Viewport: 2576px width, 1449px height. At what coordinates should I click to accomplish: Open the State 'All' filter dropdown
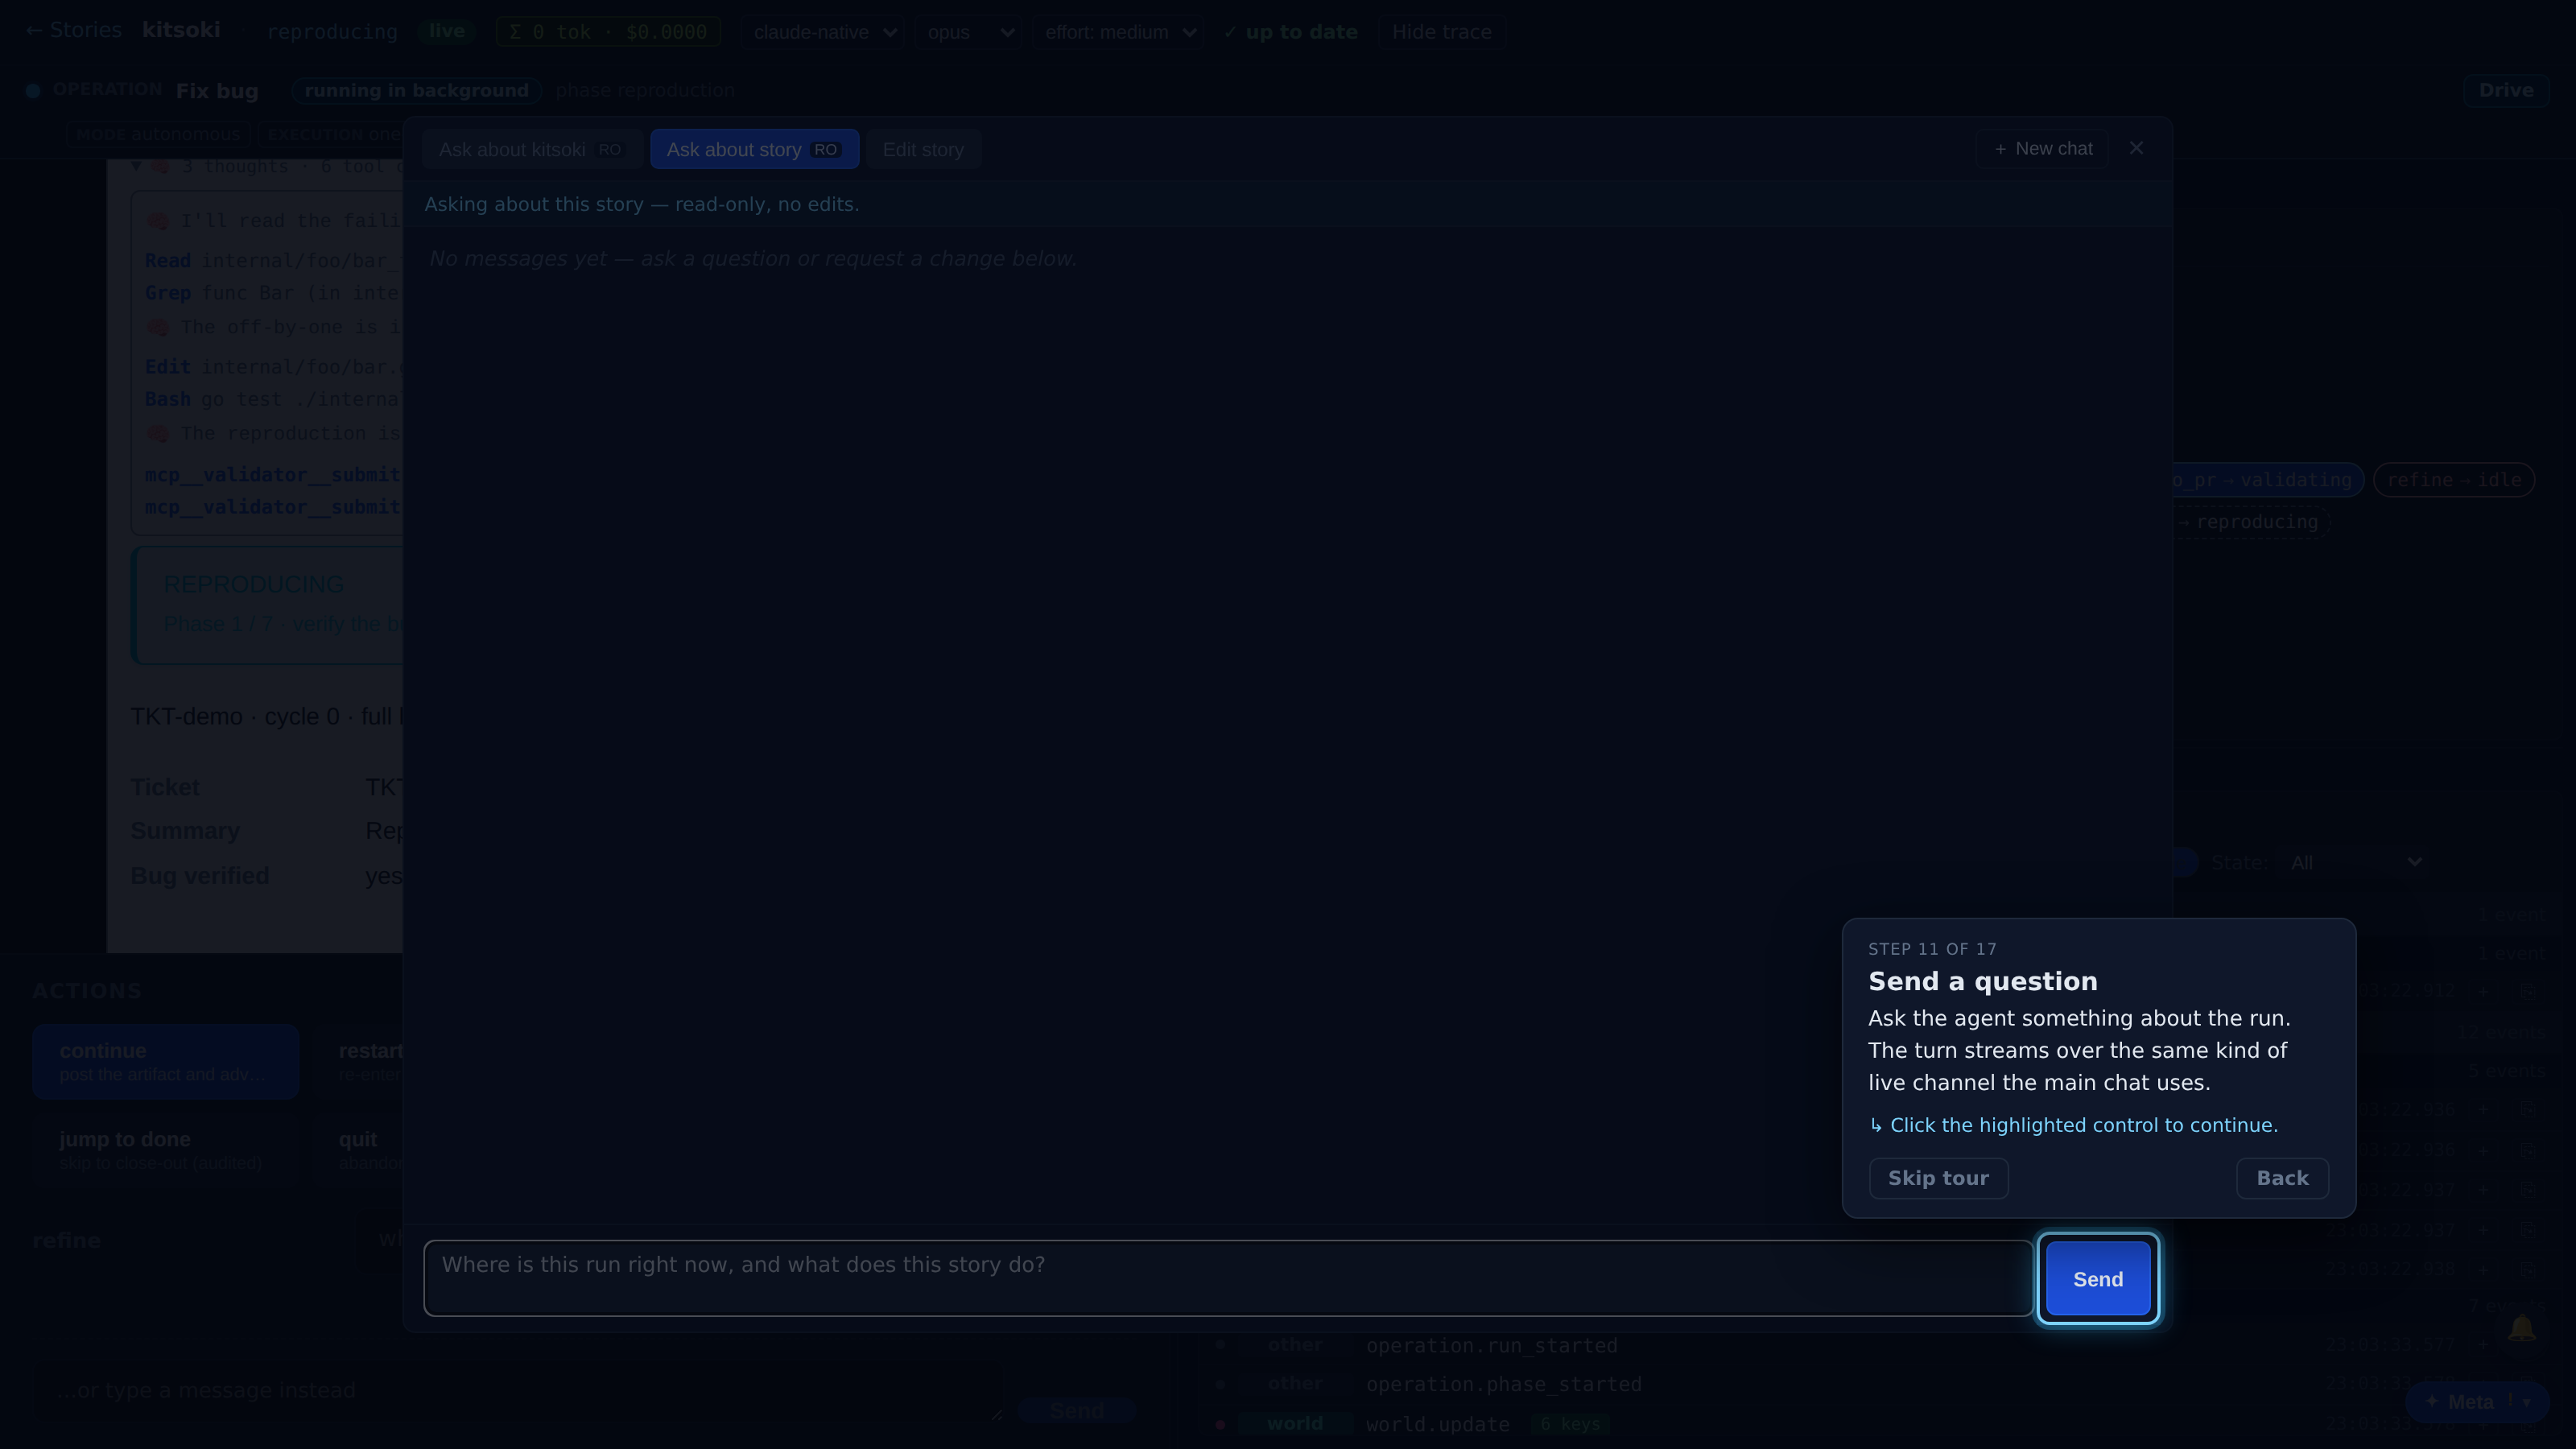click(x=2355, y=862)
